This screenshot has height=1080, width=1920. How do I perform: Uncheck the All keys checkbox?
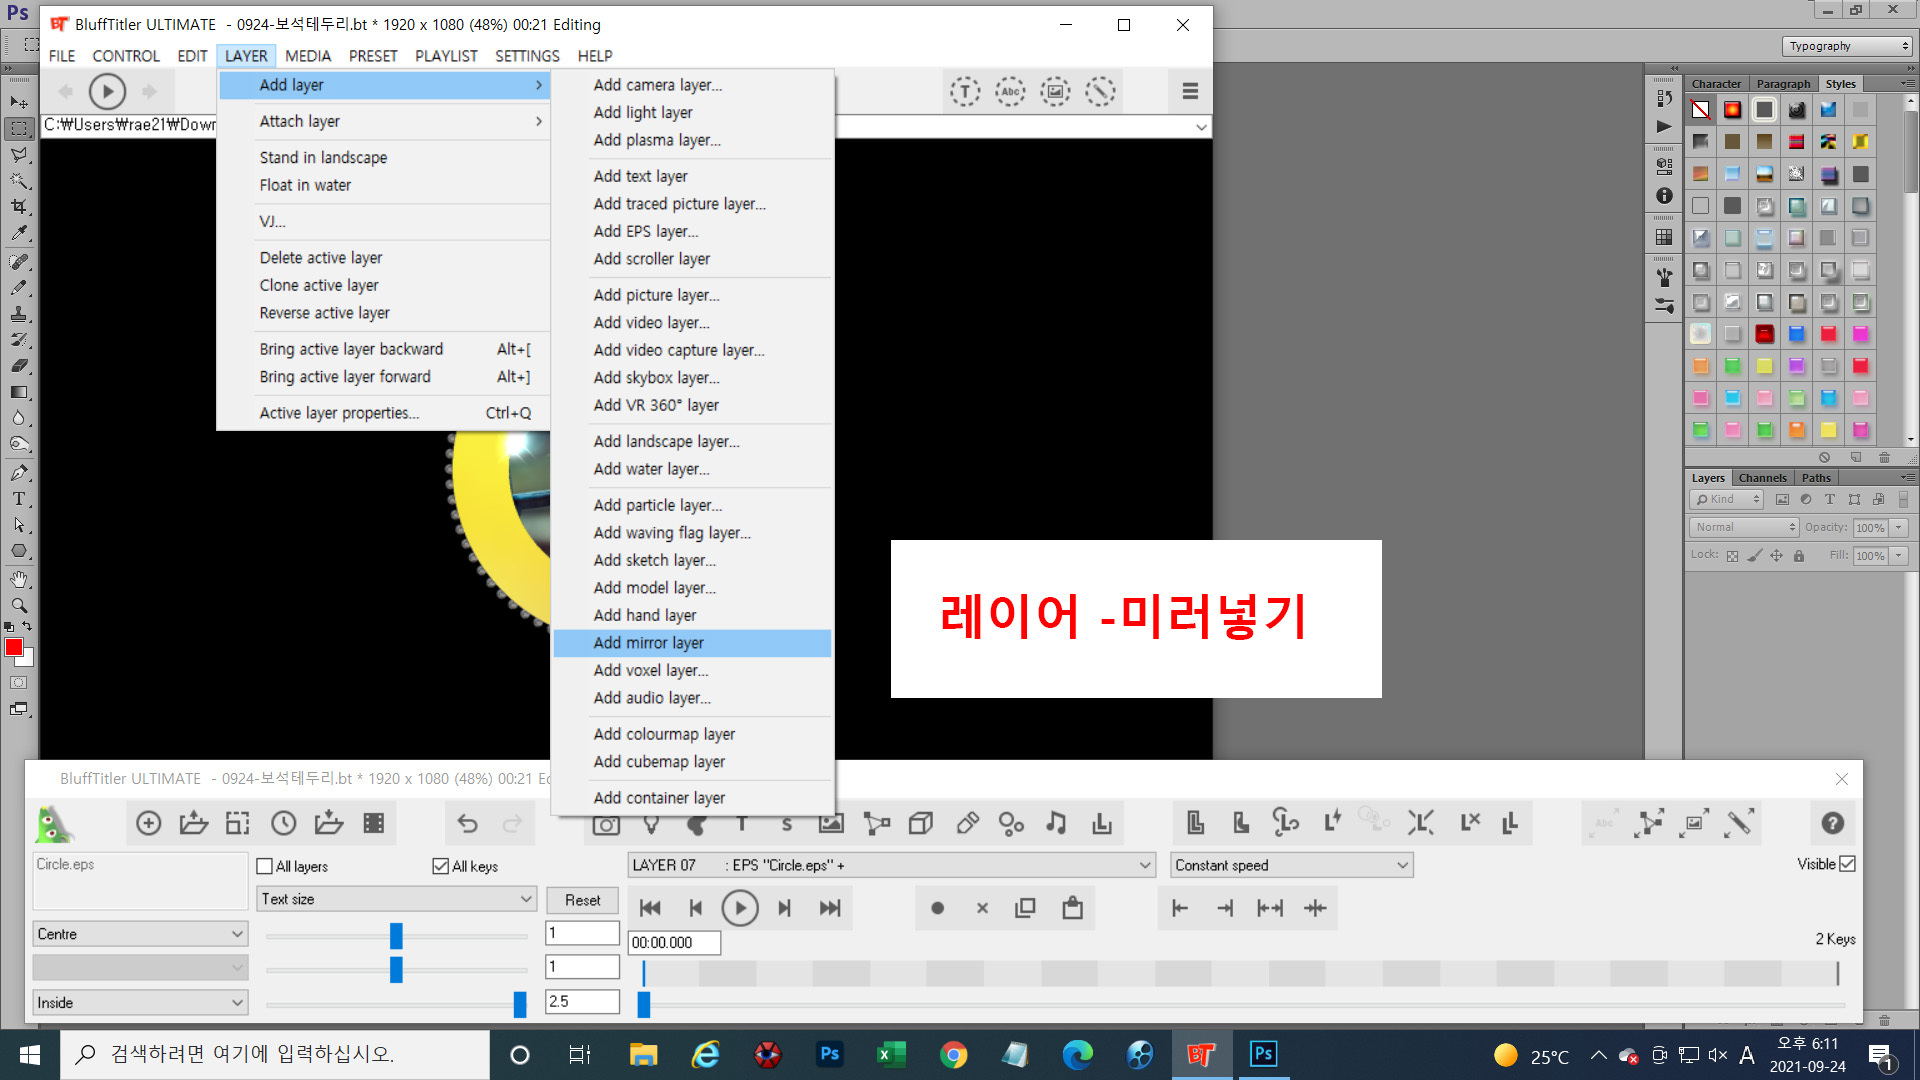[440, 866]
